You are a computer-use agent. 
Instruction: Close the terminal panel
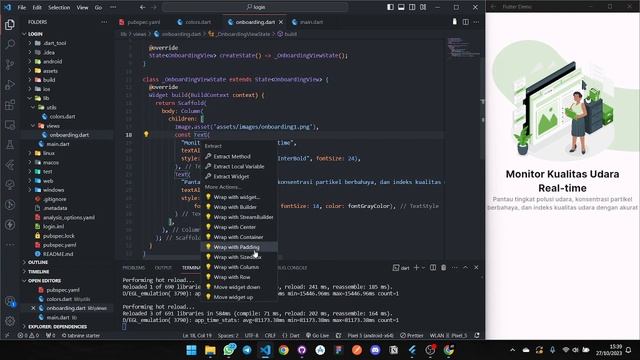click(476, 268)
